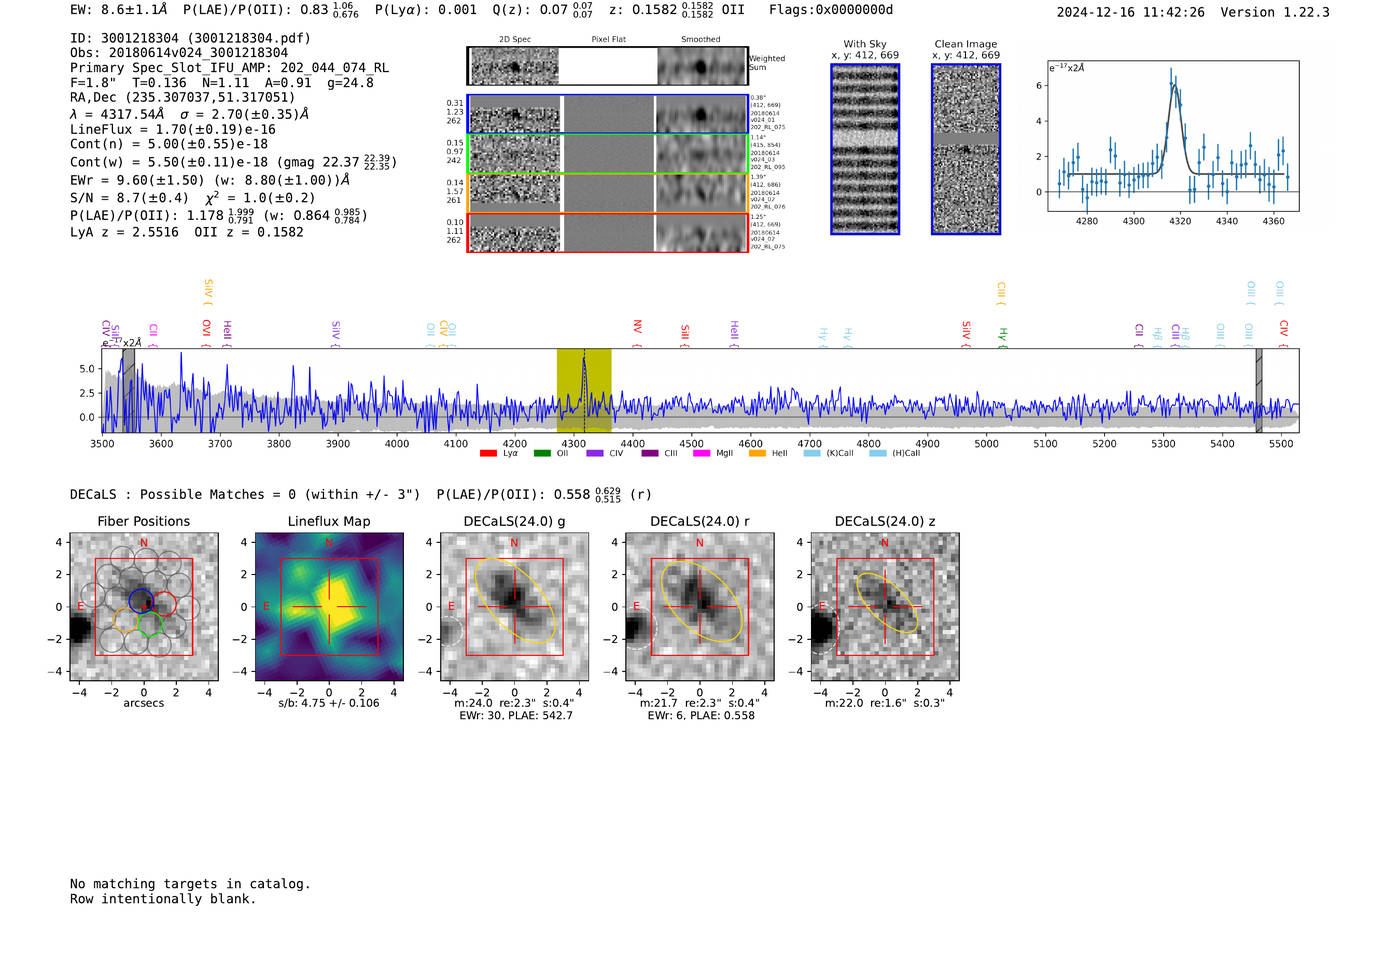Open the DECaLS(24.0) z cutout
Image resolution: width=1400 pixels, height=953 pixels.
coord(885,606)
